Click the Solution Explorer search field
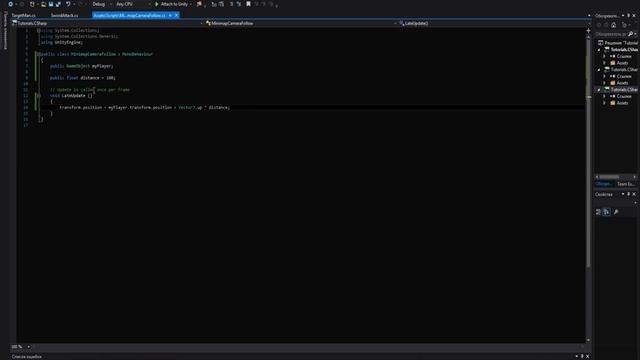 click(611, 34)
